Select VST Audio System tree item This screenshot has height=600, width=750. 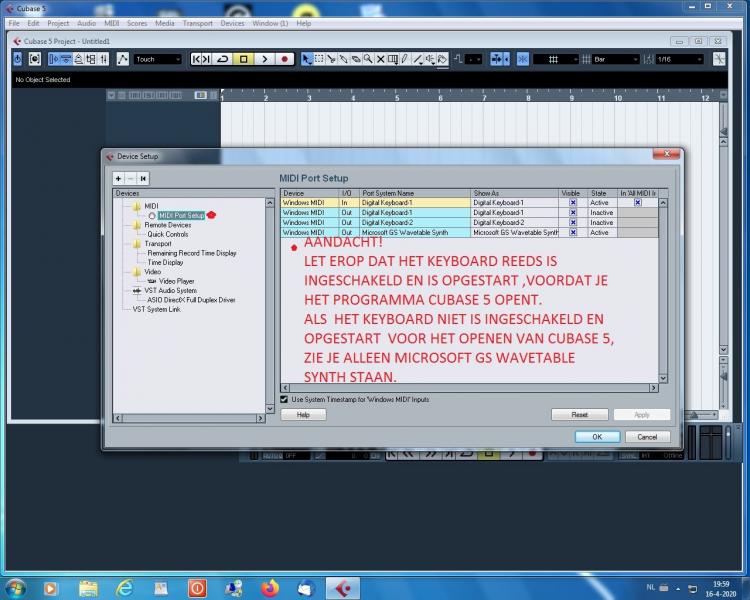170,290
